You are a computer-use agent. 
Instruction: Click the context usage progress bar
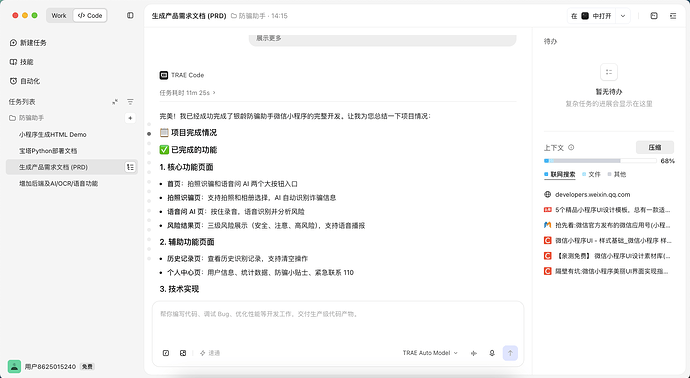coord(600,161)
